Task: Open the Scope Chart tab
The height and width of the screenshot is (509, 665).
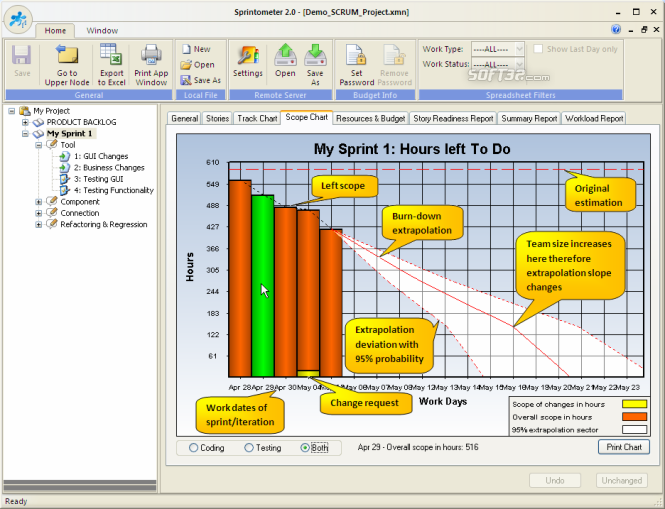Action: coord(307,117)
